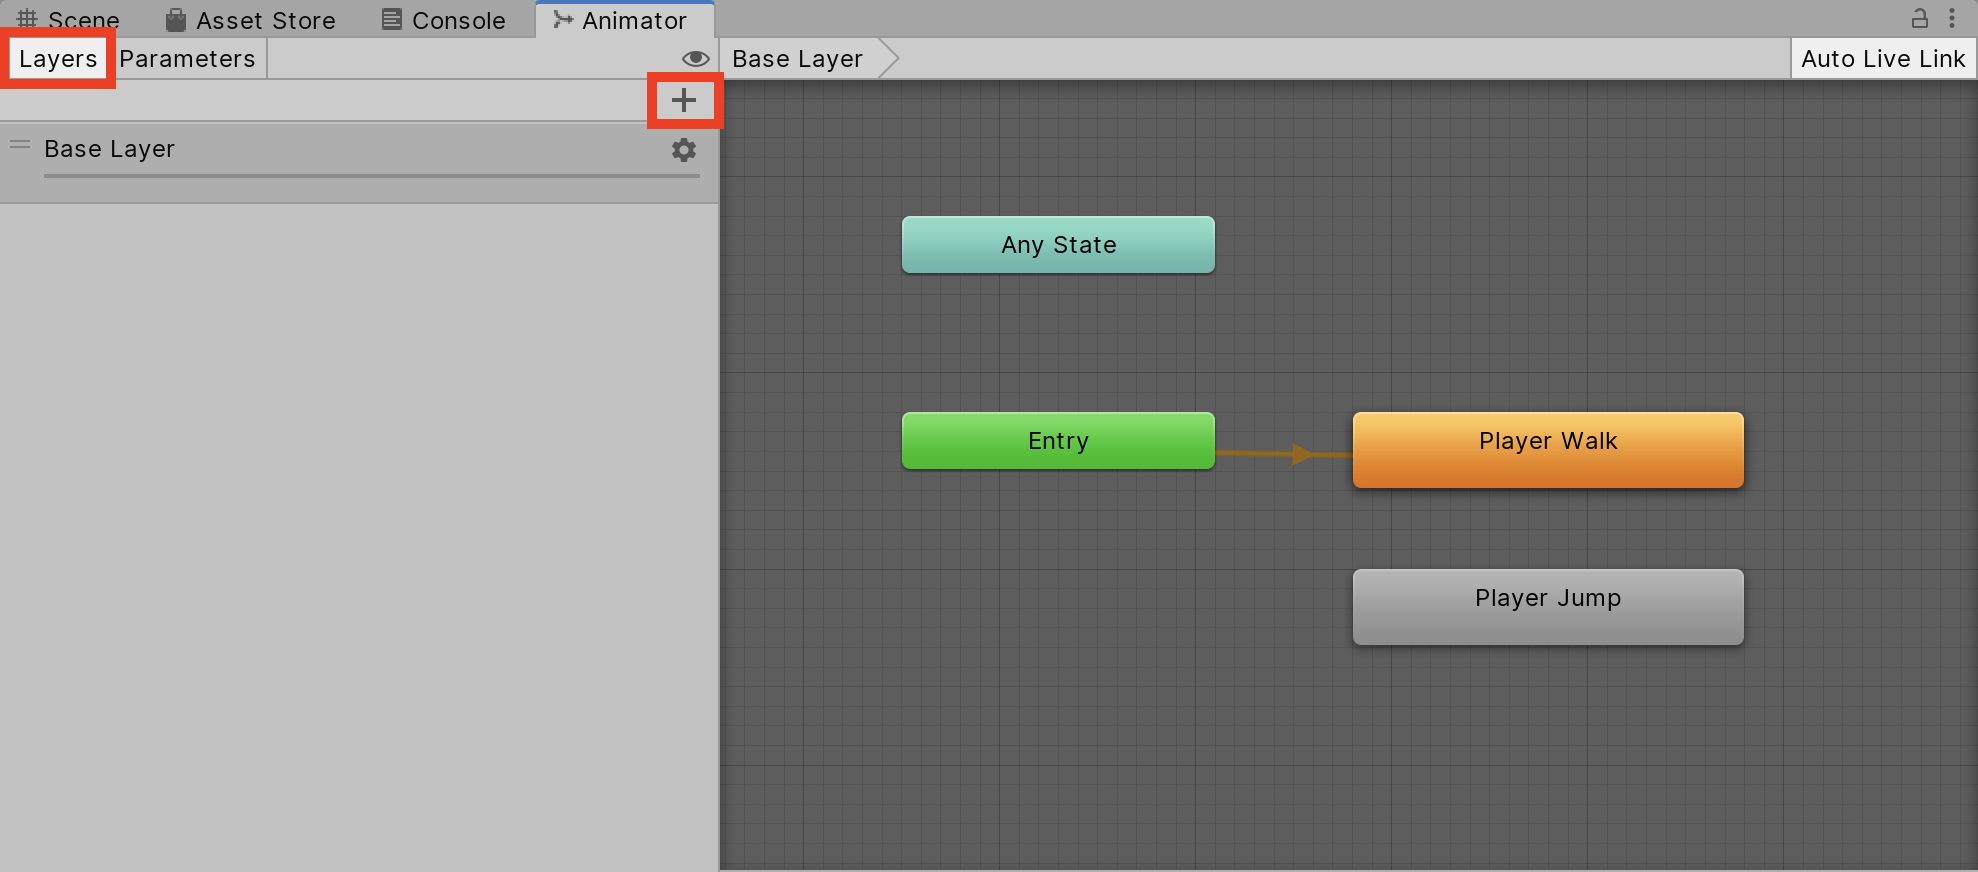Switch to the Scene tab
Image resolution: width=1978 pixels, height=872 pixels.
68,20
